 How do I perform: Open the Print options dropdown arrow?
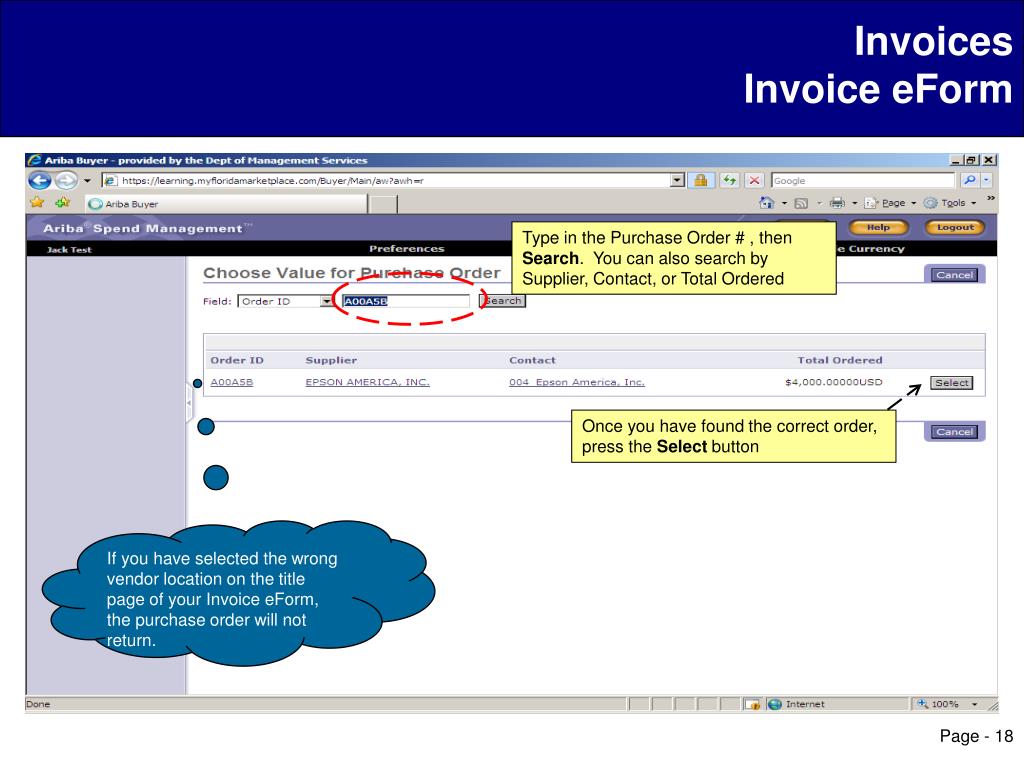854,203
